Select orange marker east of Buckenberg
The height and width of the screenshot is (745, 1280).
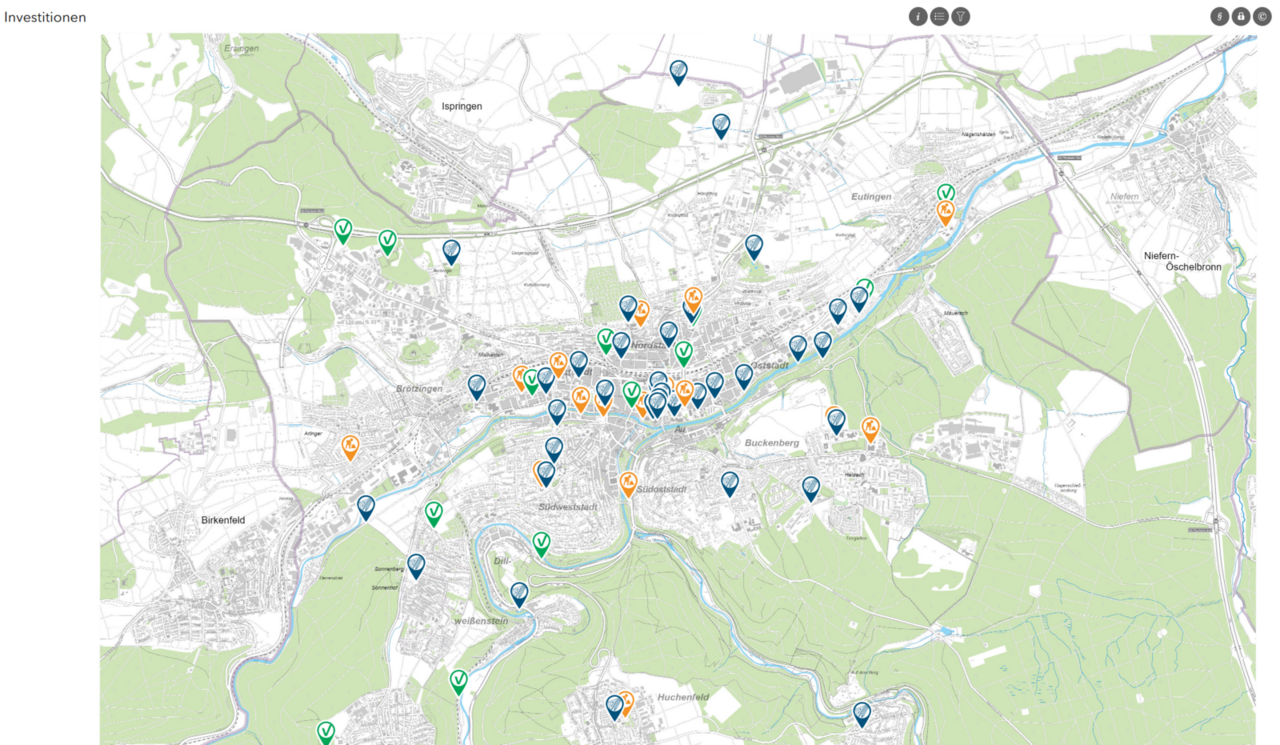click(x=871, y=428)
